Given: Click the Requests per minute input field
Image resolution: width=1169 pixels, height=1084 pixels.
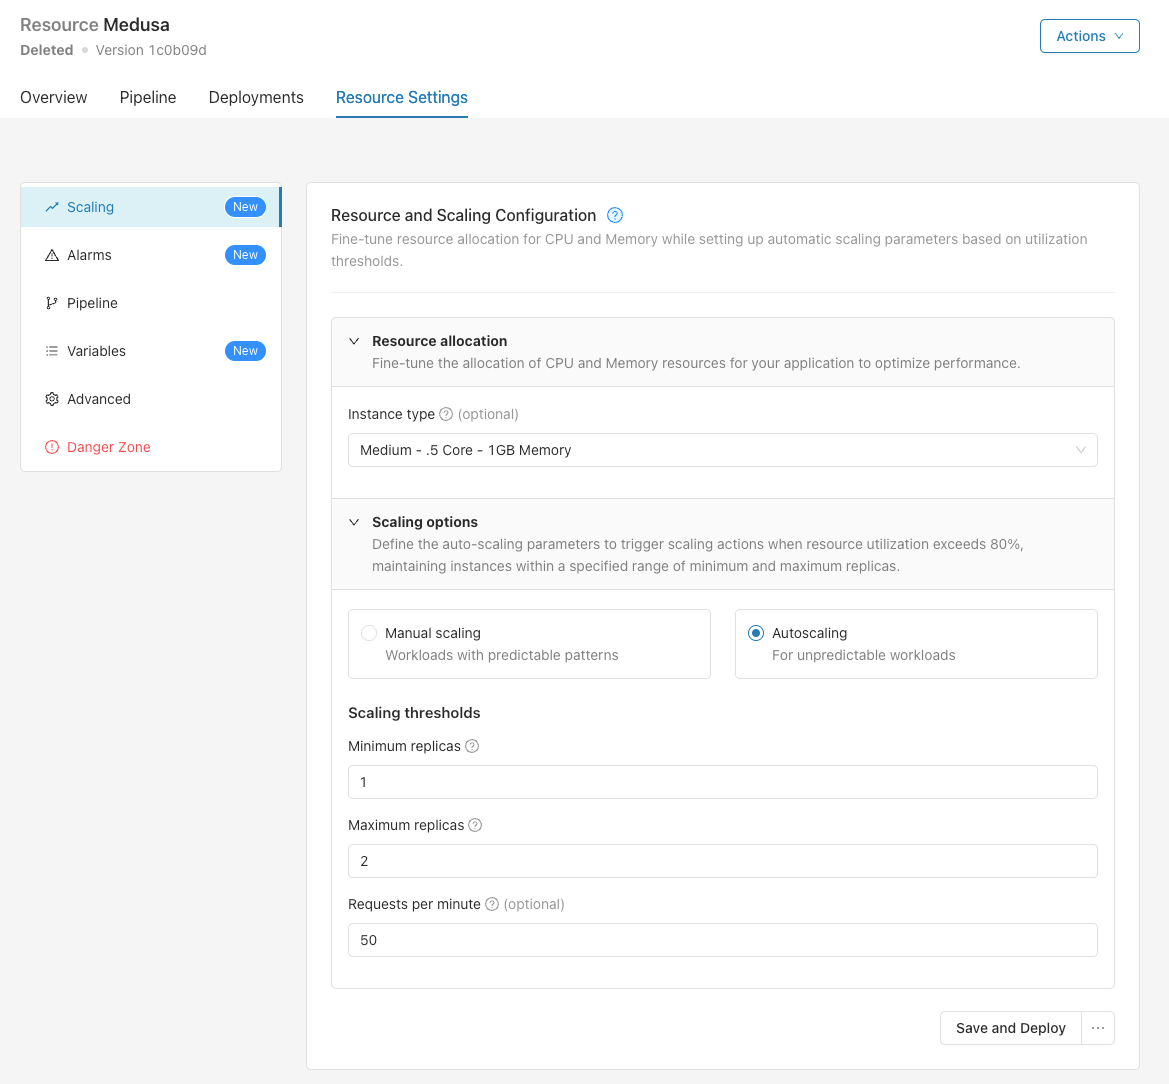Looking at the screenshot, I should point(722,940).
